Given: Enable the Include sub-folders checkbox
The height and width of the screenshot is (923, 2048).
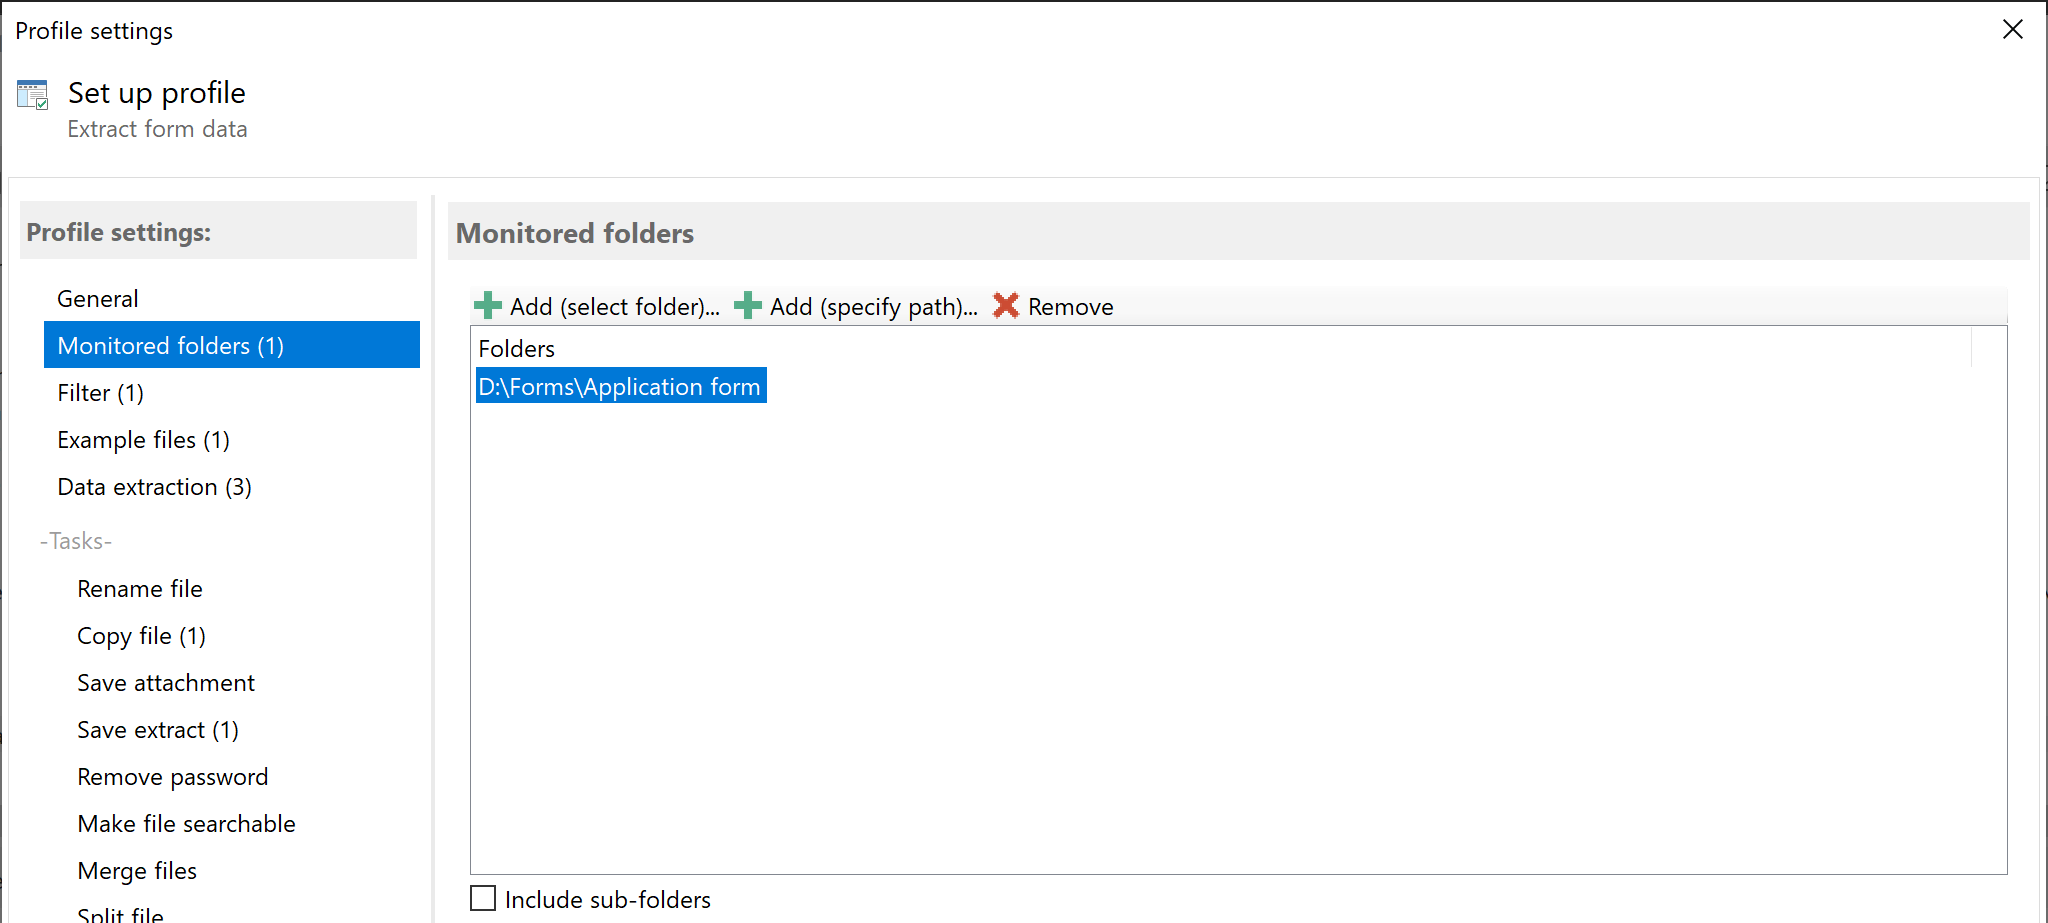Looking at the screenshot, I should (x=483, y=898).
